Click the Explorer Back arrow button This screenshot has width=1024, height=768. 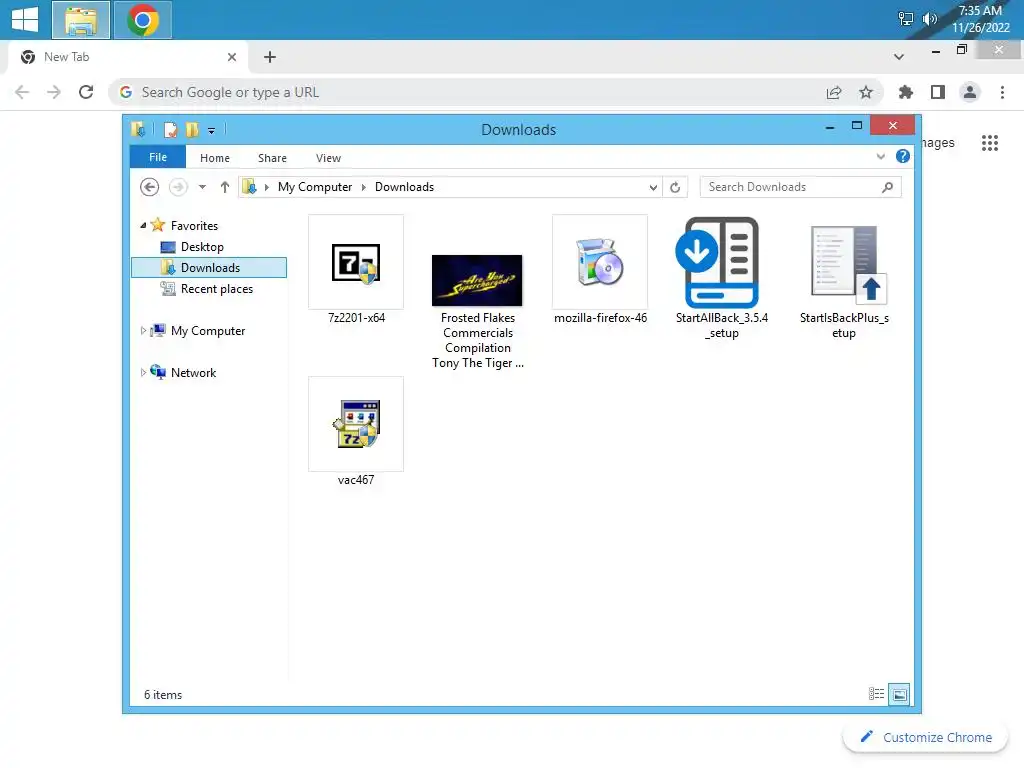pos(150,187)
